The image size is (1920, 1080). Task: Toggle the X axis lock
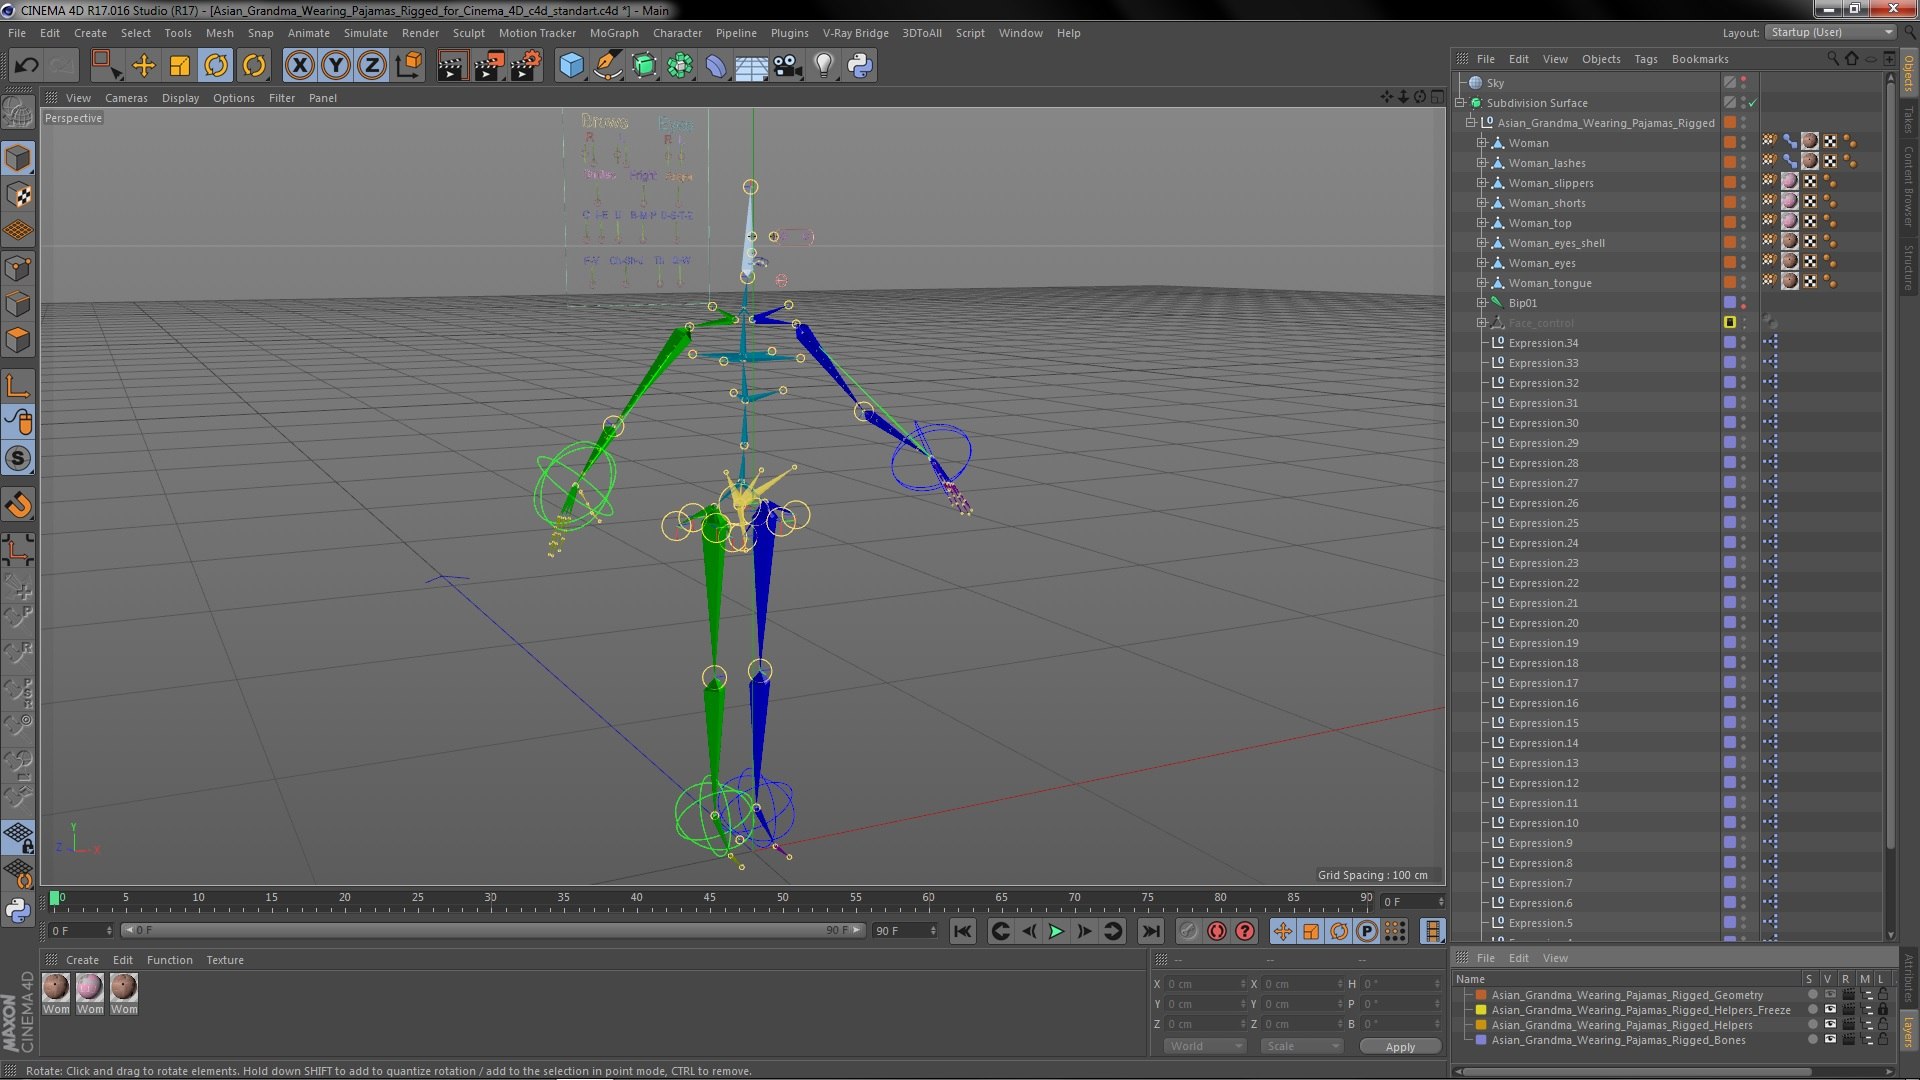point(299,66)
